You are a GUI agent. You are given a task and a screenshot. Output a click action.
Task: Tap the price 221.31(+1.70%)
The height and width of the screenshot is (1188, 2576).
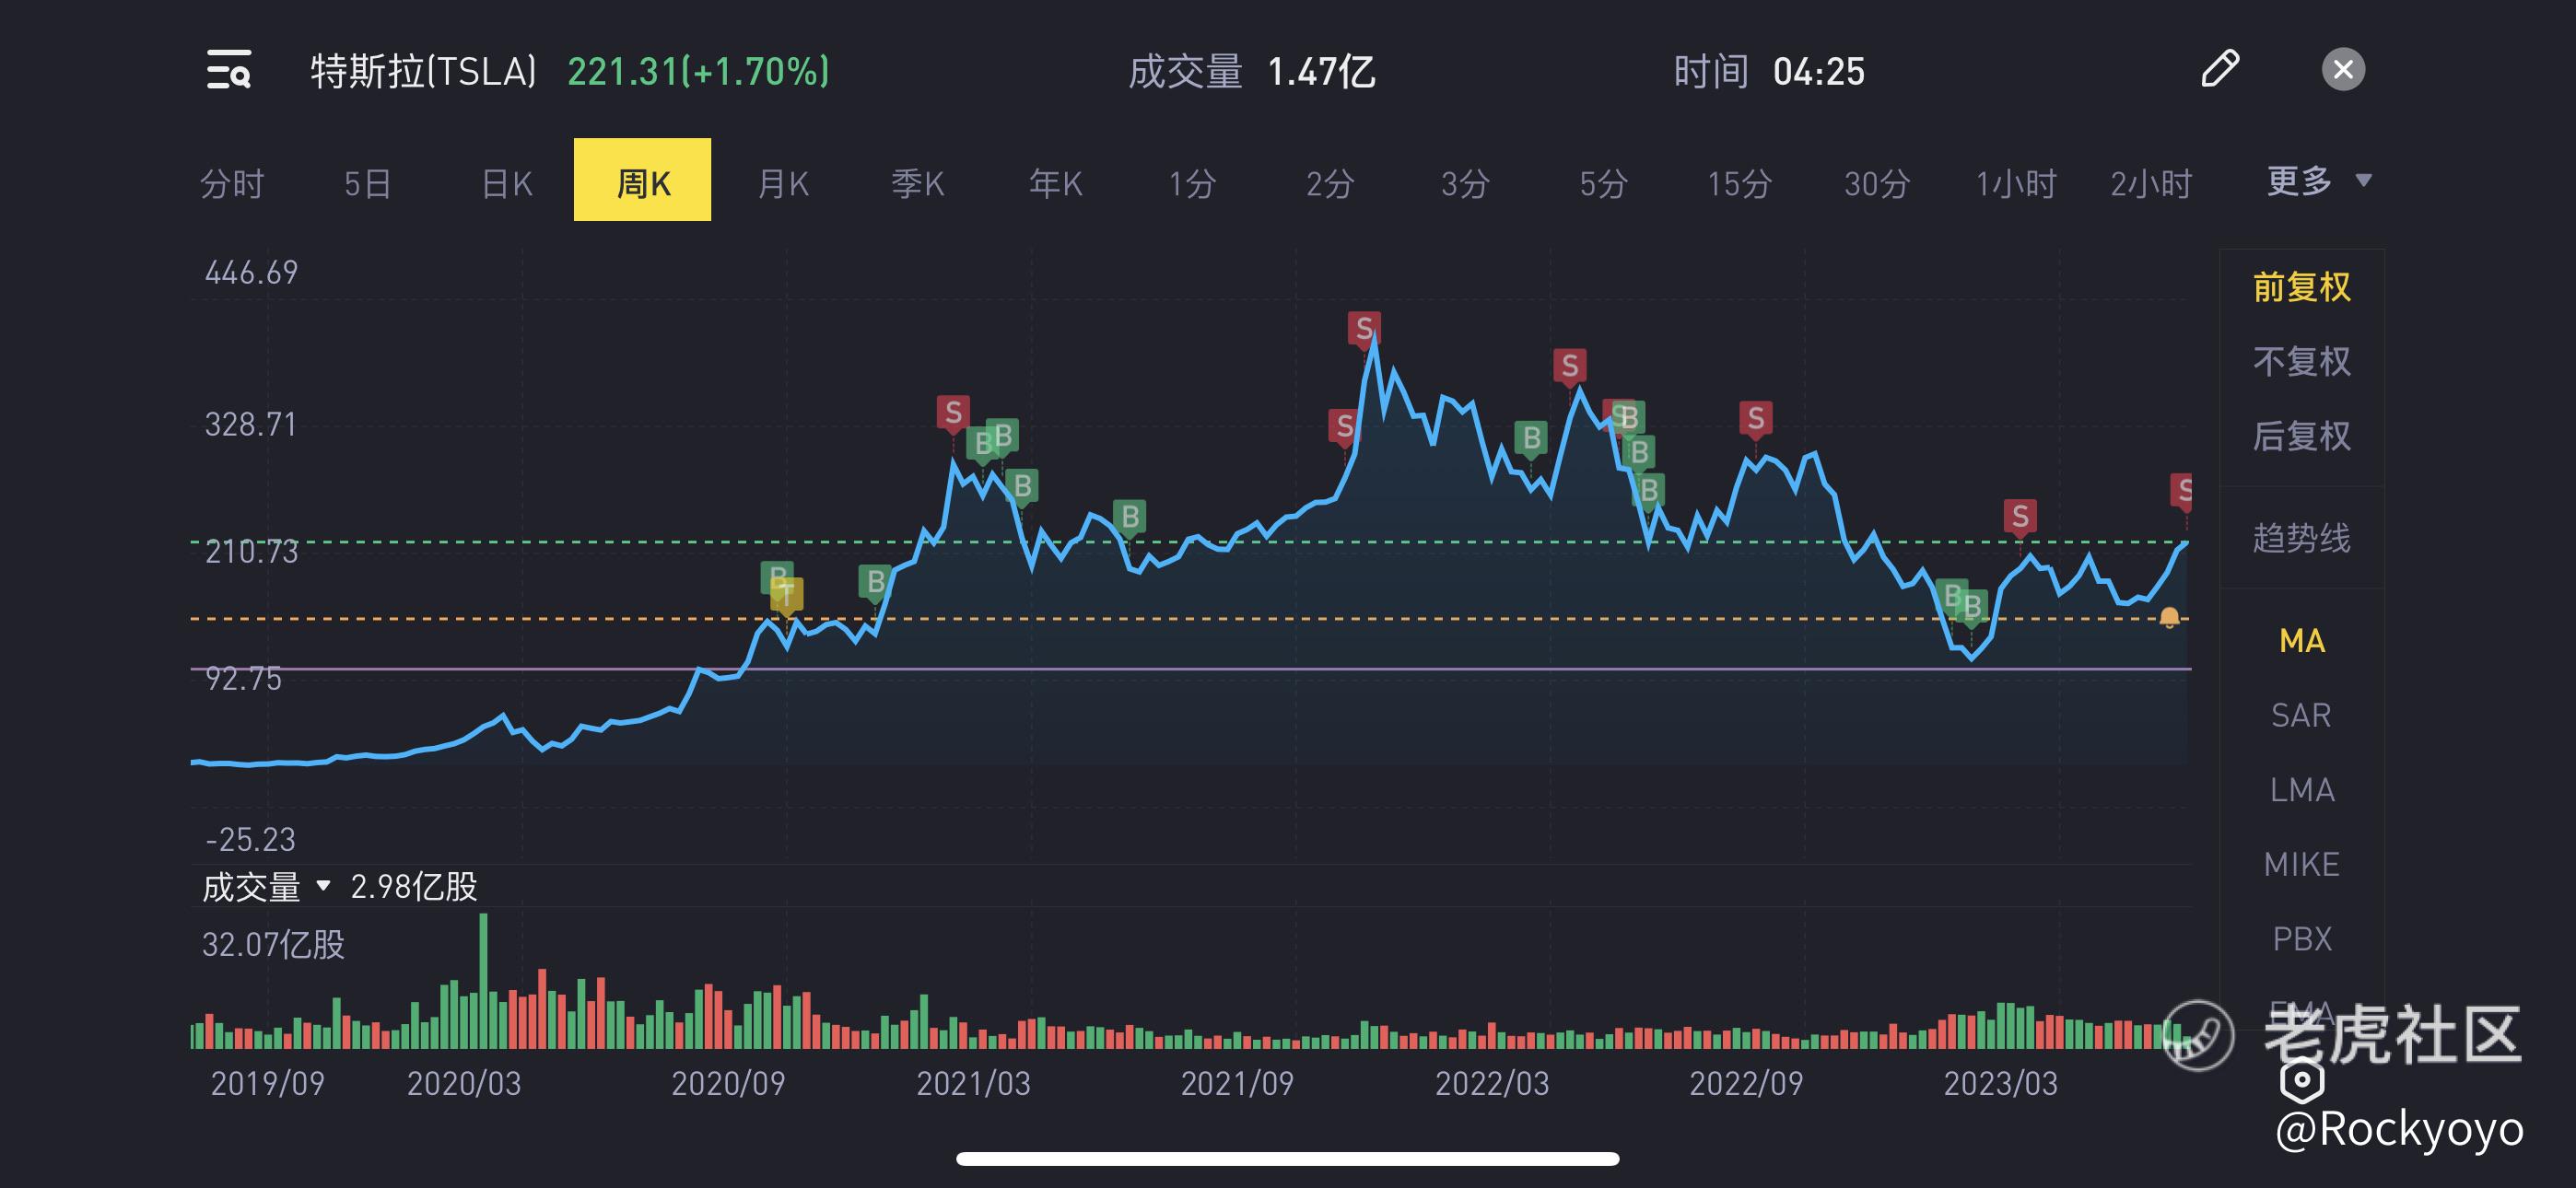698,71
